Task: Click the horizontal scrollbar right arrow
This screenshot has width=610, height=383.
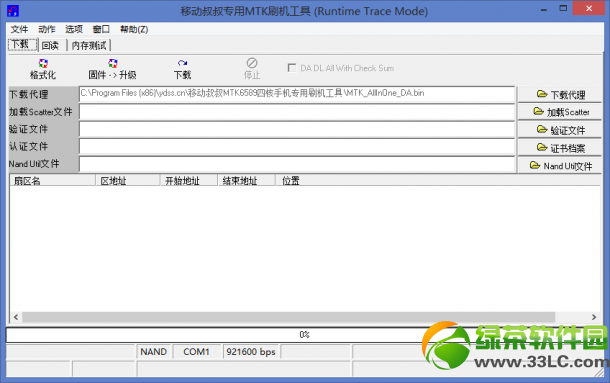Action: tap(594, 317)
